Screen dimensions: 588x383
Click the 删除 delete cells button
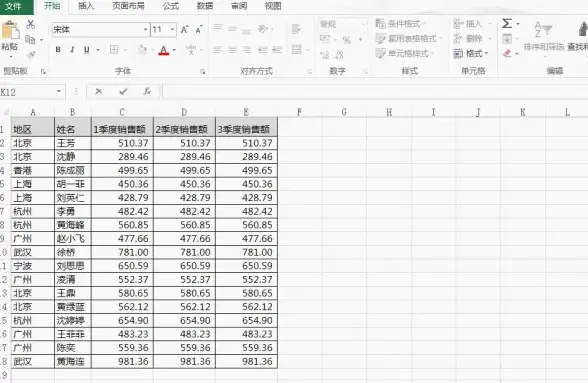(472, 39)
